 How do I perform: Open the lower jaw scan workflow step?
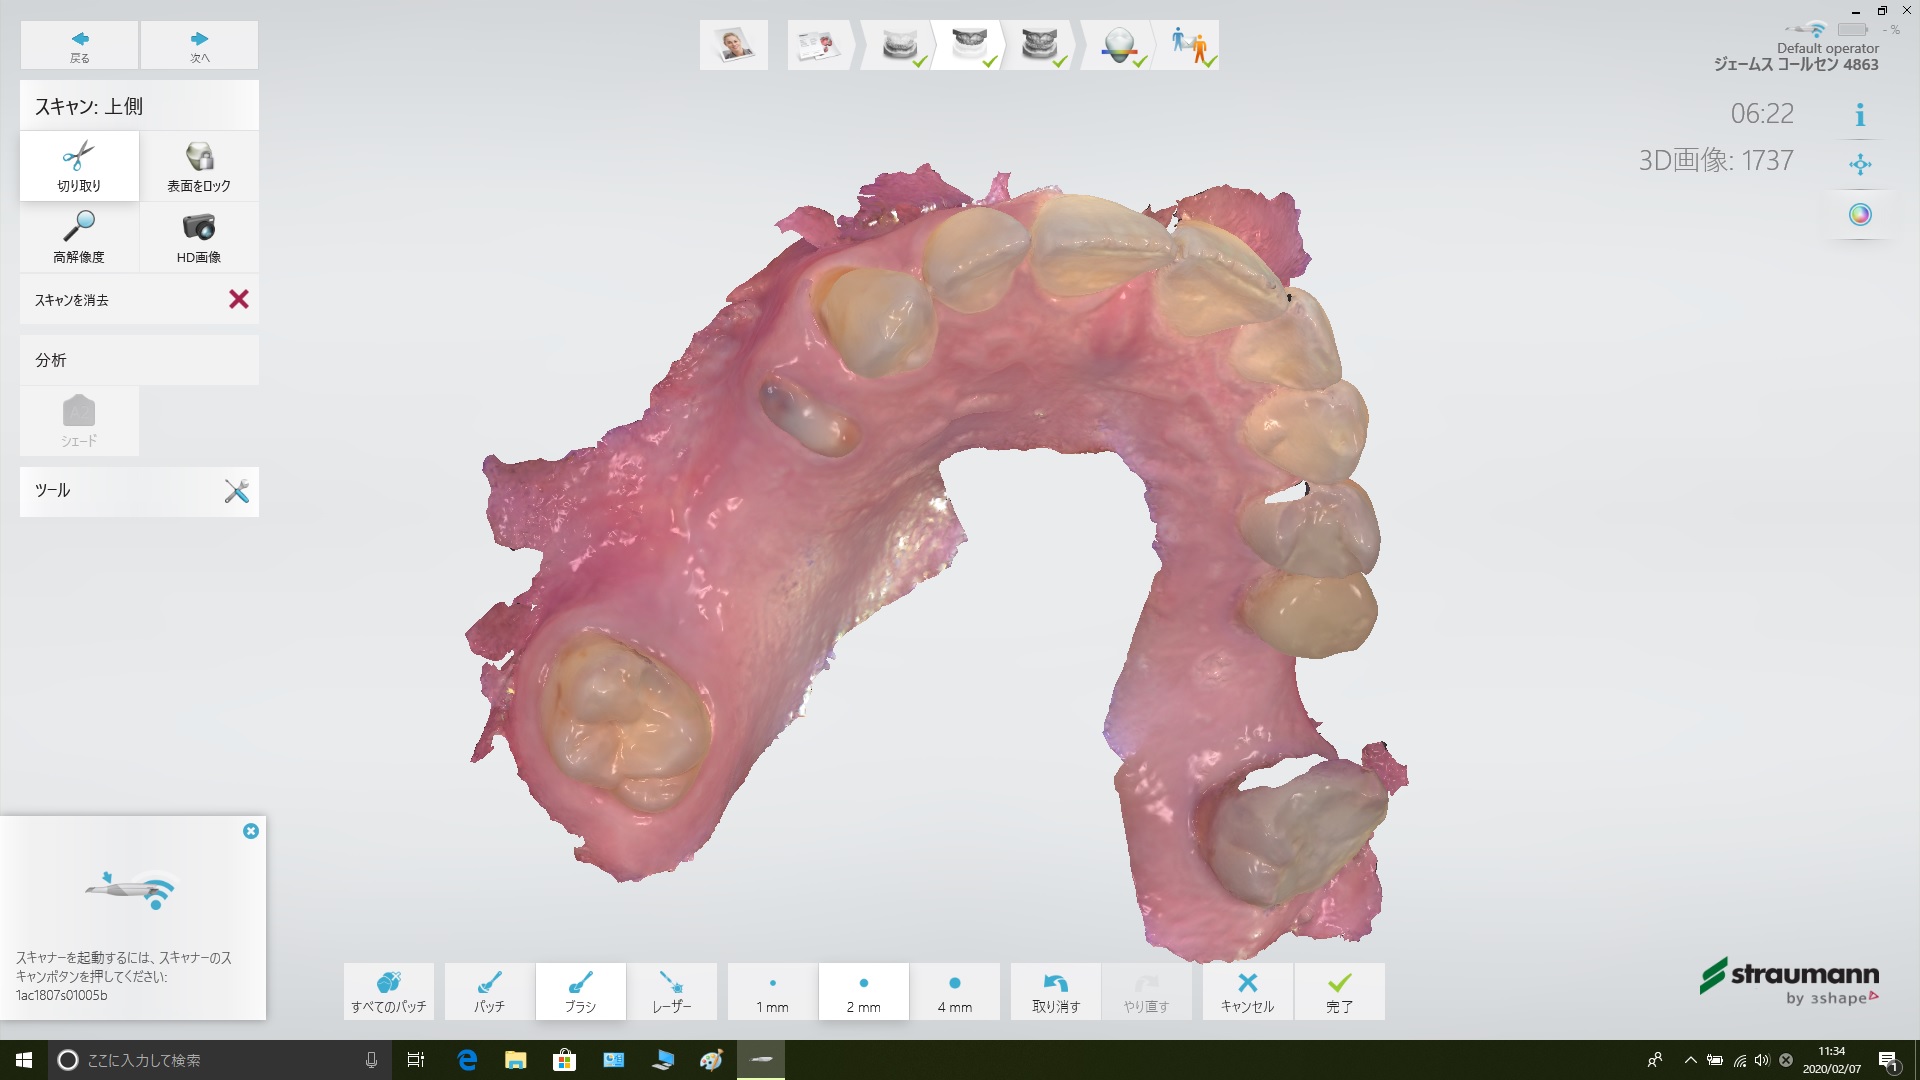coord(899,46)
